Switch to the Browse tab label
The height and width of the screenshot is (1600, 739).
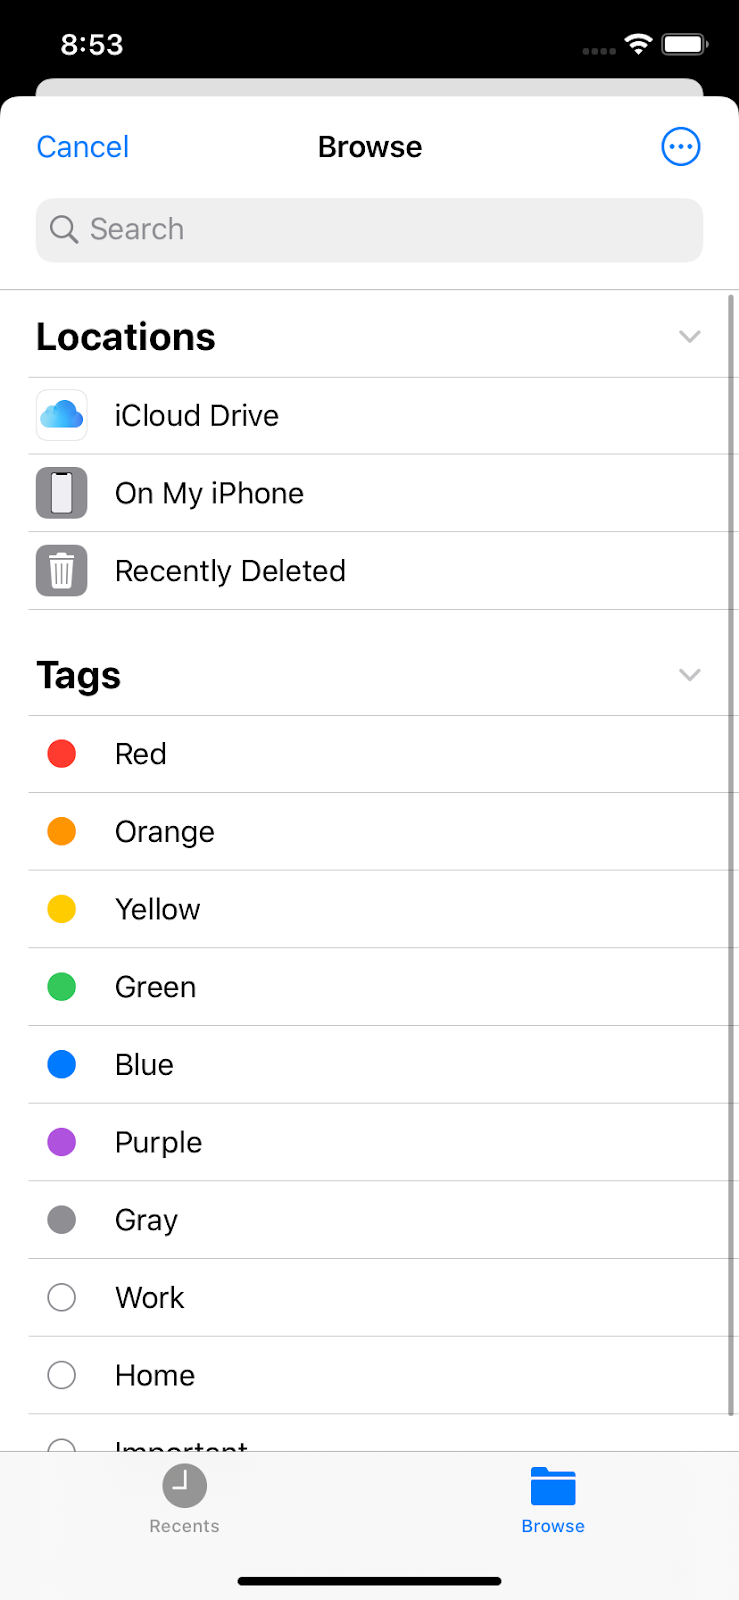(553, 1526)
